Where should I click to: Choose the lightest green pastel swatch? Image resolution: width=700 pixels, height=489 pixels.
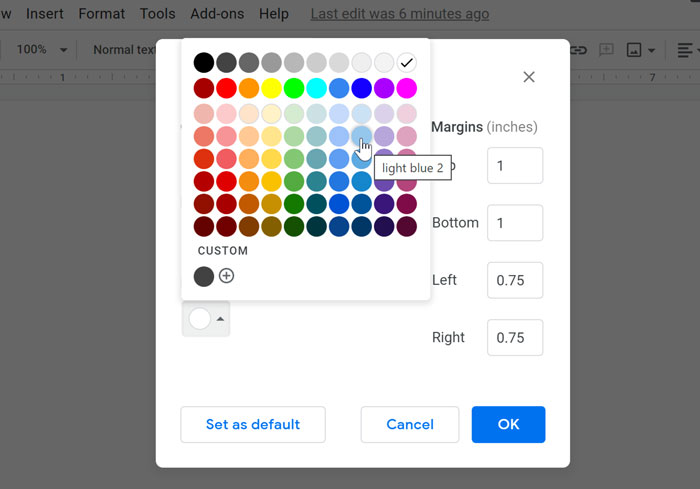pyautogui.click(x=294, y=113)
